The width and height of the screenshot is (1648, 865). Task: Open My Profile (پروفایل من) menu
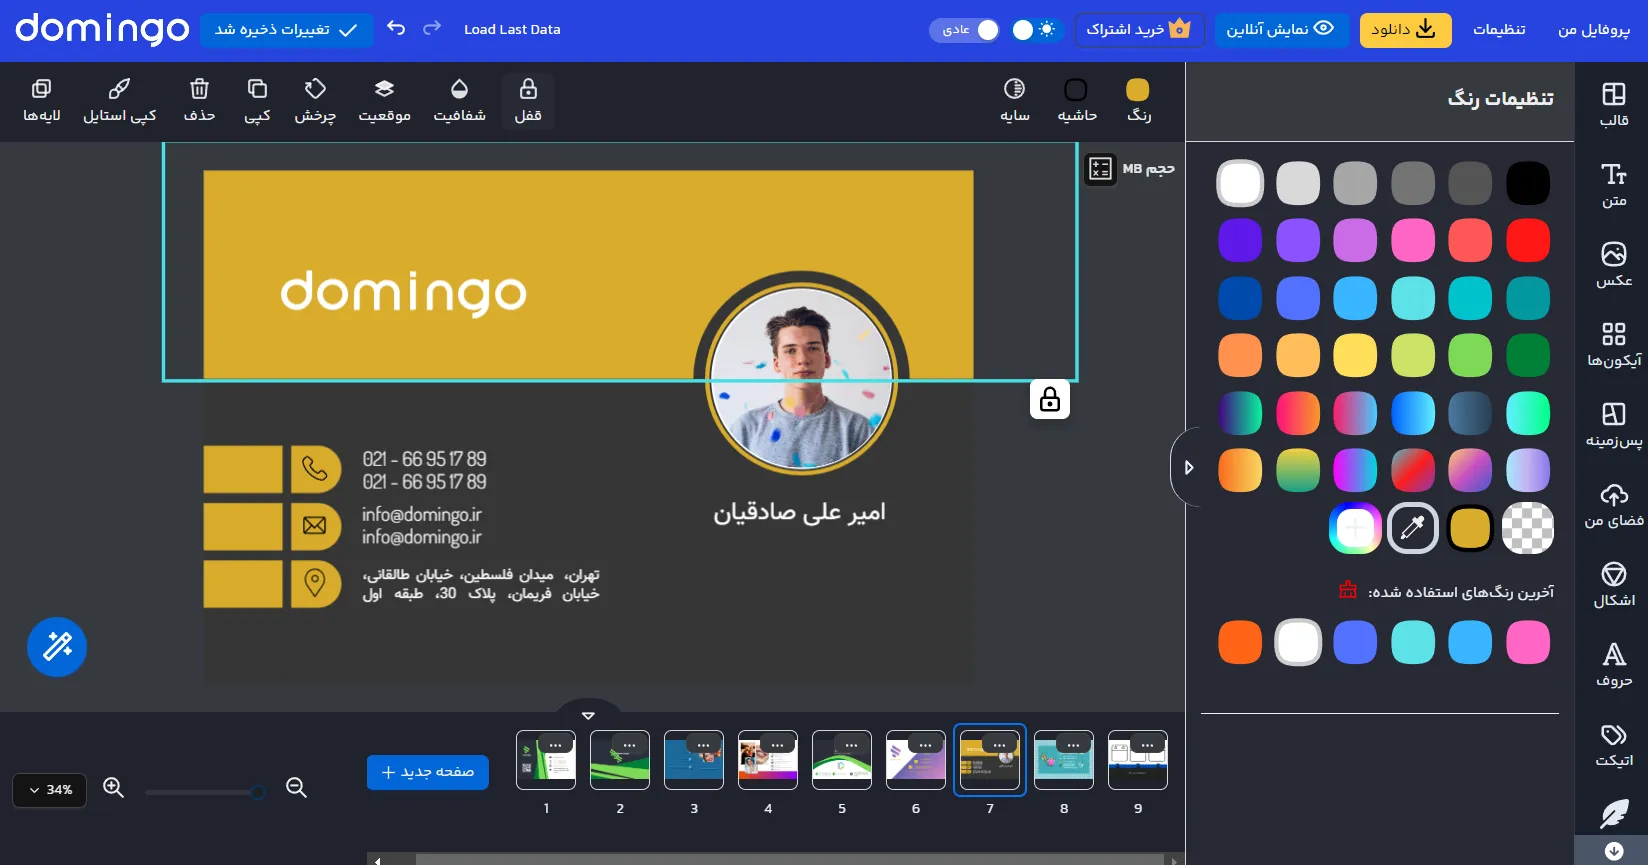[1593, 30]
